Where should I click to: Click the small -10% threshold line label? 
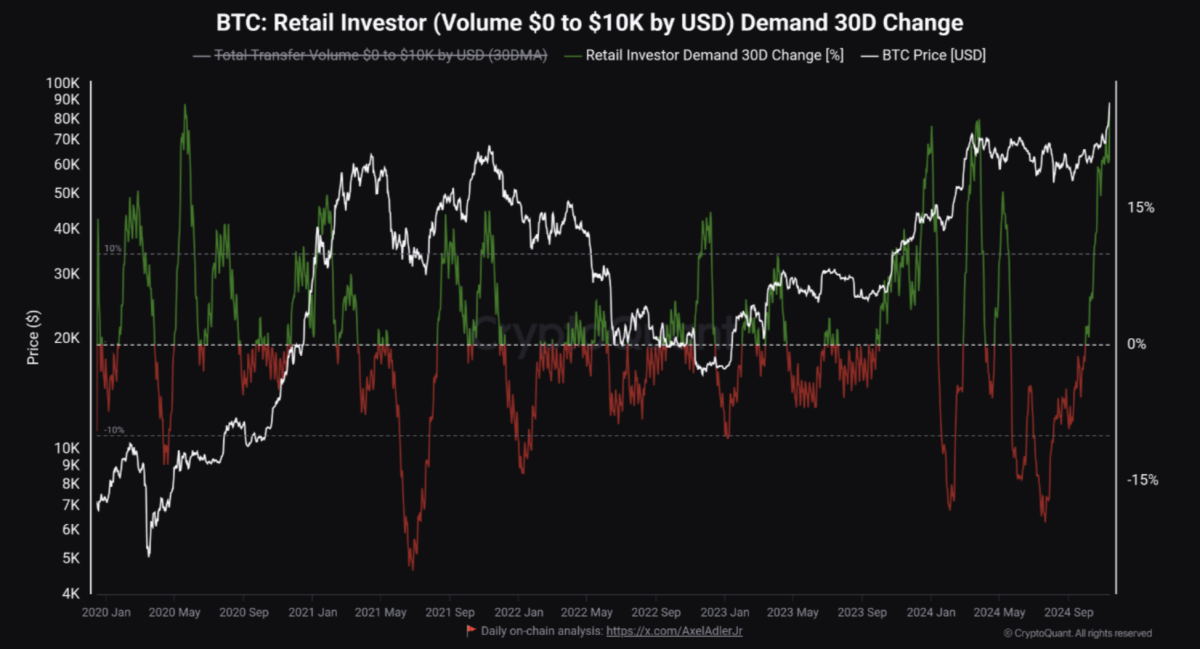[x=114, y=430]
